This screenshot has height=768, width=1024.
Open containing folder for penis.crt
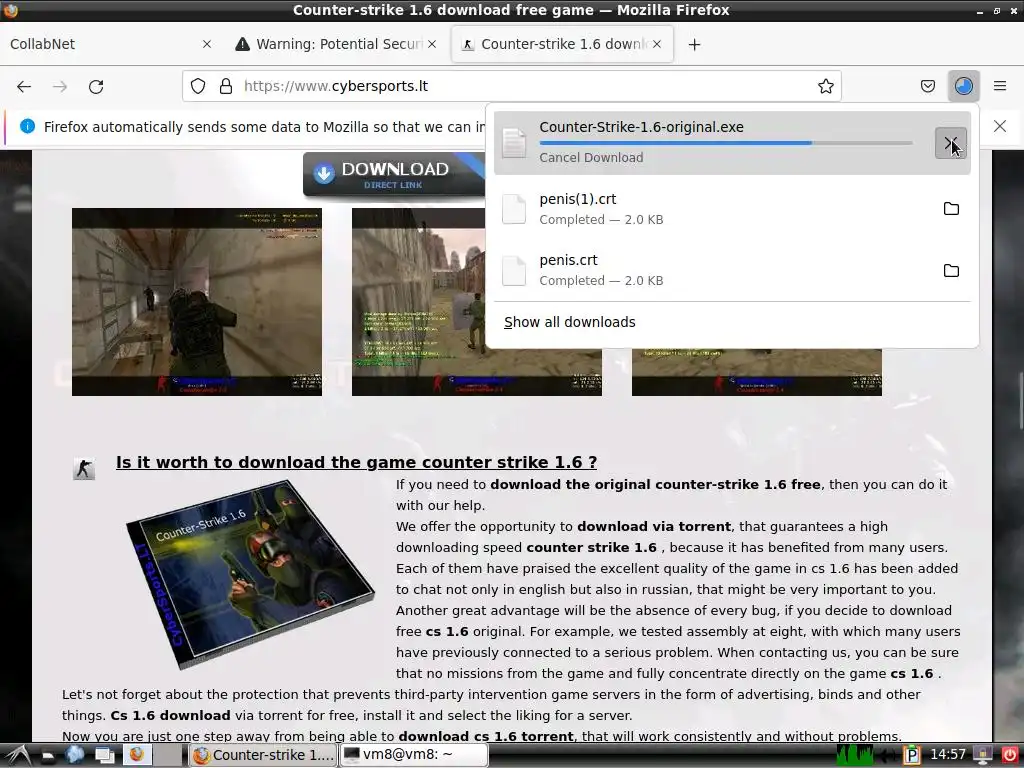pos(951,270)
